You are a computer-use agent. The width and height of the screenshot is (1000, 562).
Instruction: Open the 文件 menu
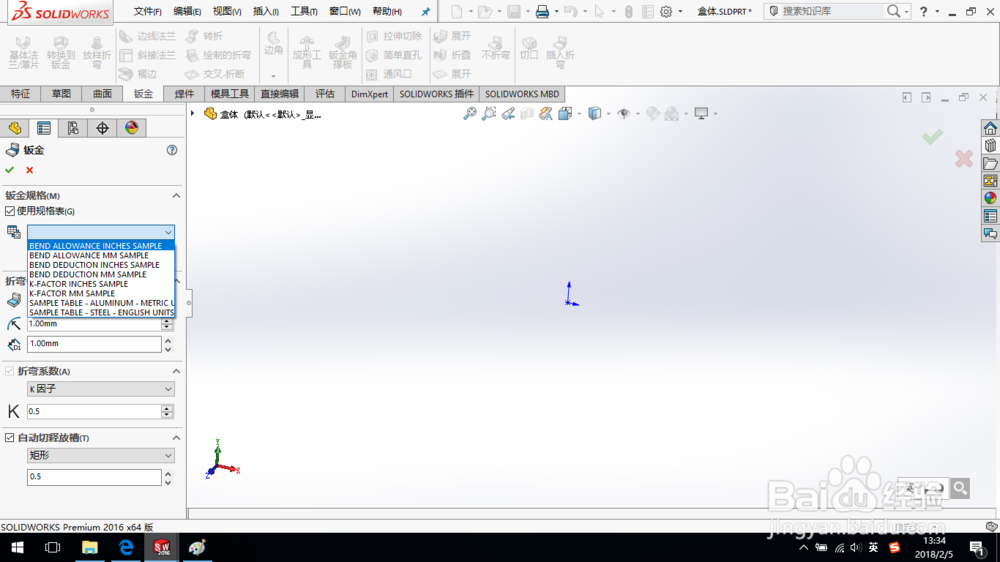[x=147, y=11]
